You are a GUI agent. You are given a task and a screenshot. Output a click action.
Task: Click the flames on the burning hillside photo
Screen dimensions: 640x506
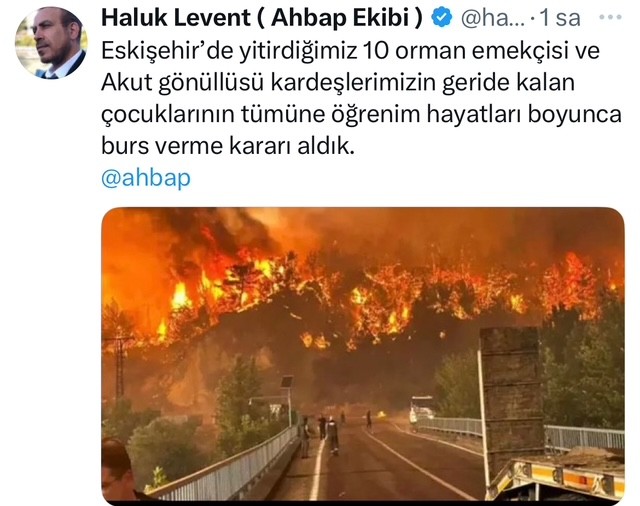(367, 294)
